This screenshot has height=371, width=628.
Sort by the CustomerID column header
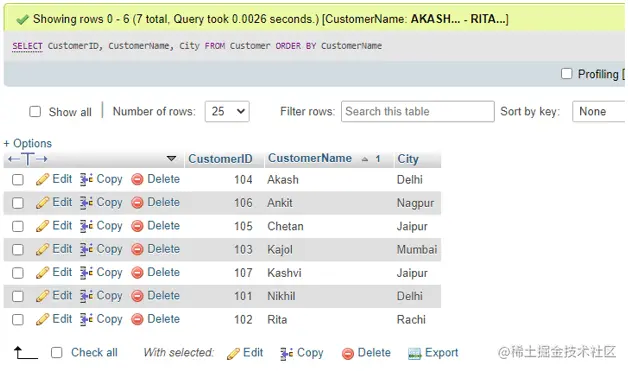coord(220,159)
